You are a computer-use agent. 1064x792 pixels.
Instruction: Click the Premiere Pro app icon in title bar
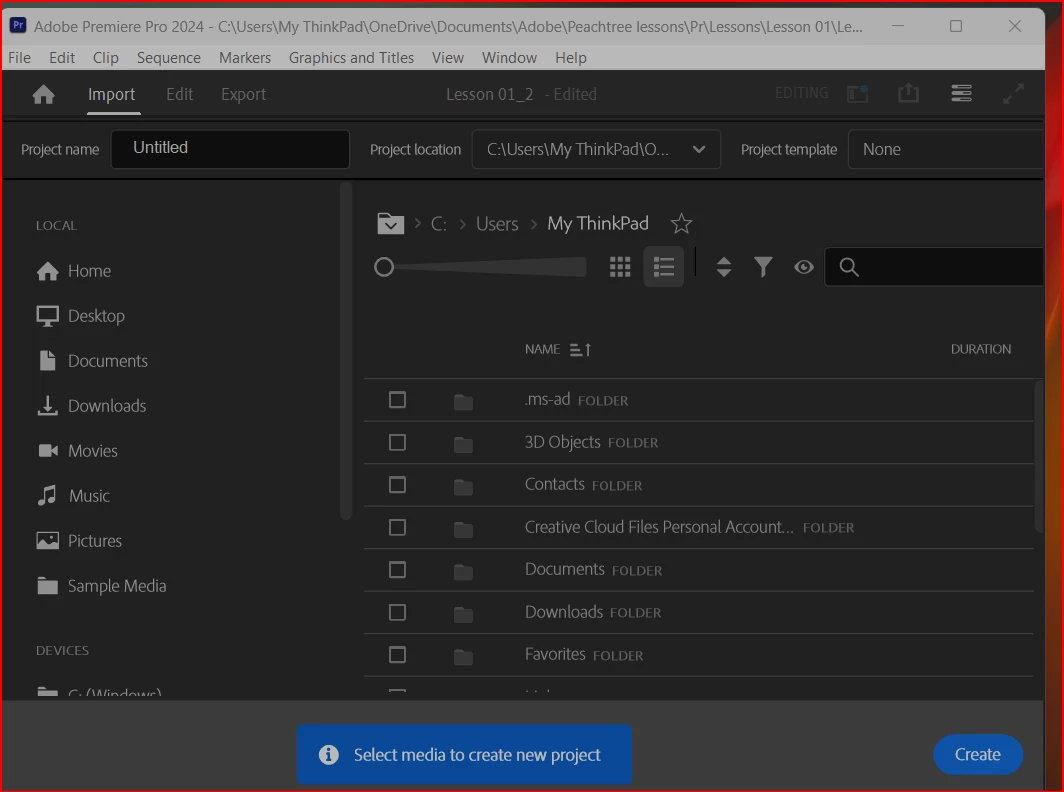[18, 26]
